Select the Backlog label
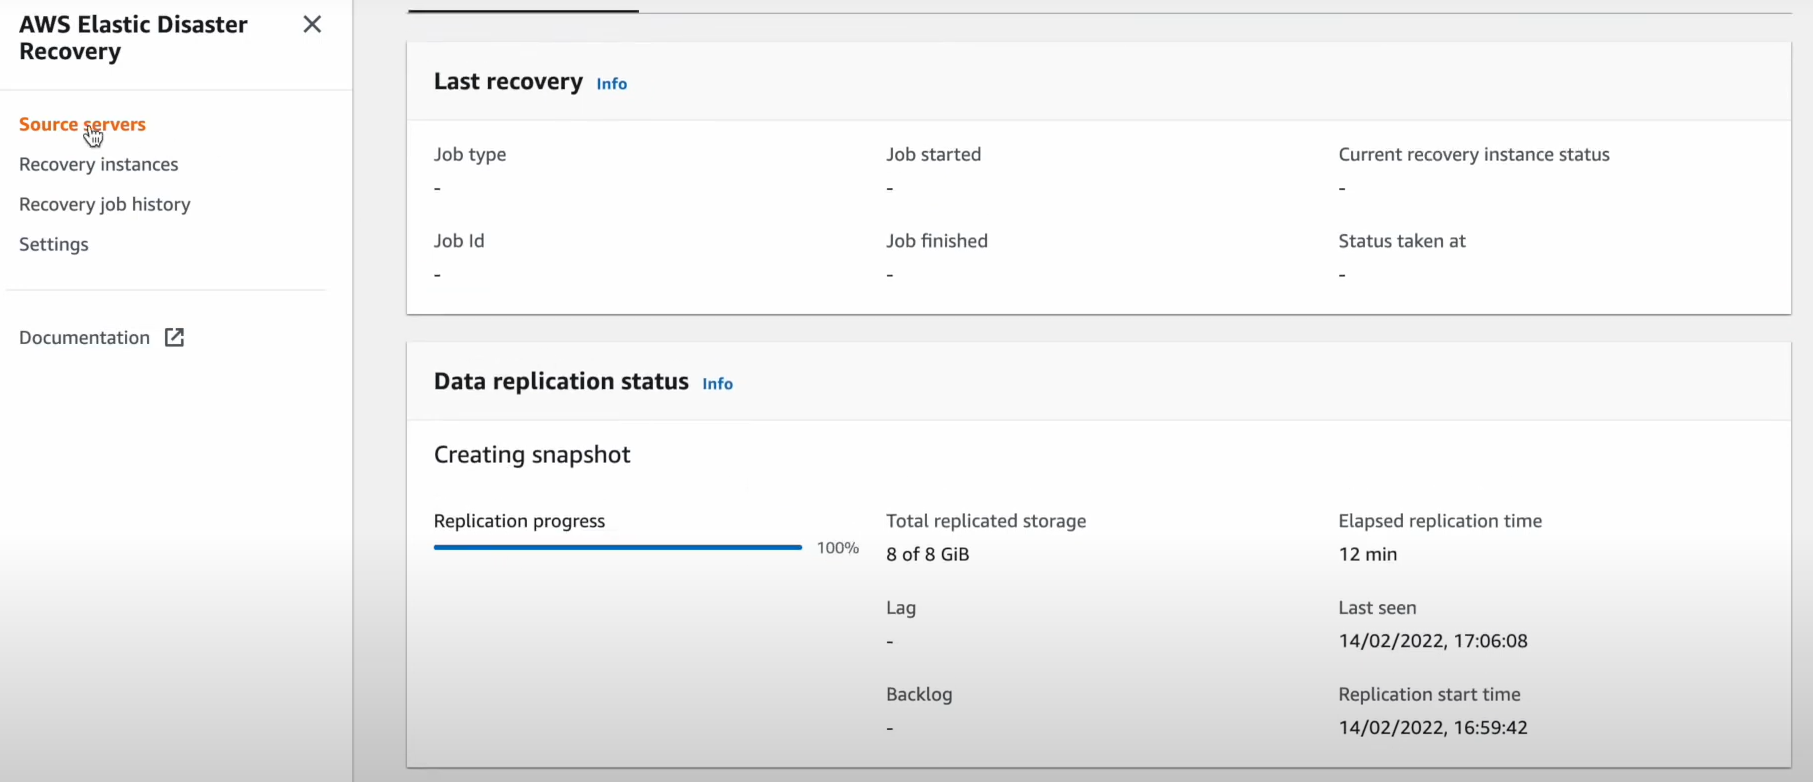Image resolution: width=1813 pixels, height=782 pixels. (919, 695)
